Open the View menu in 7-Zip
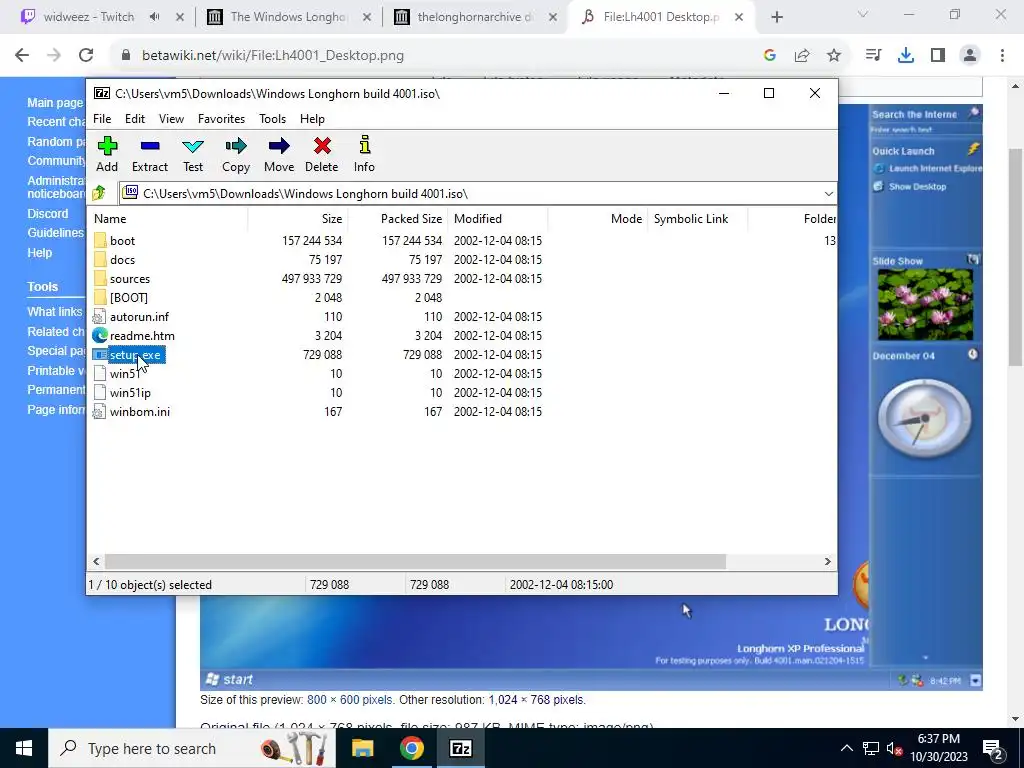The height and width of the screenshot is (768, 1024). click(171, 119)
